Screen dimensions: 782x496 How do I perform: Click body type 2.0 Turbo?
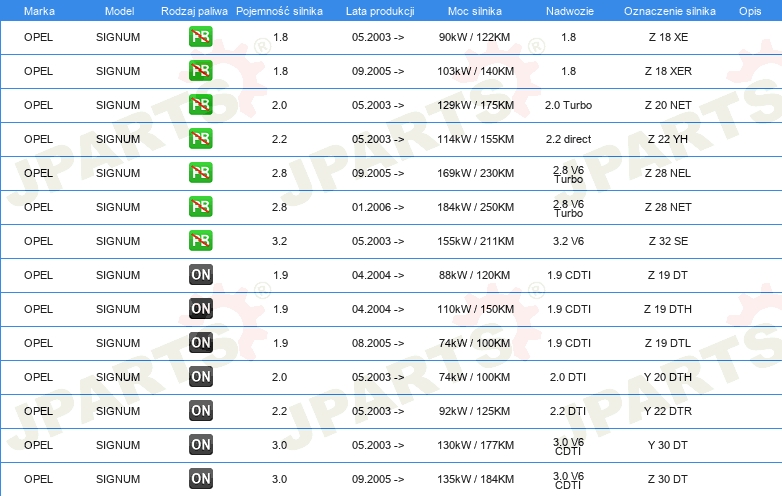[x=569, y=105]
